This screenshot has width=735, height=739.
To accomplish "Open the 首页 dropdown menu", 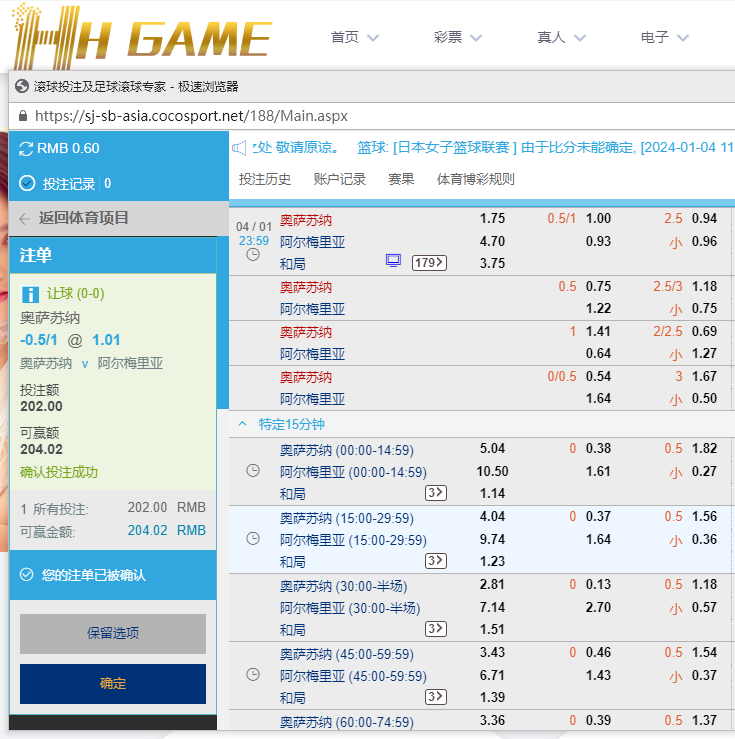I will [x=354, y=37].
